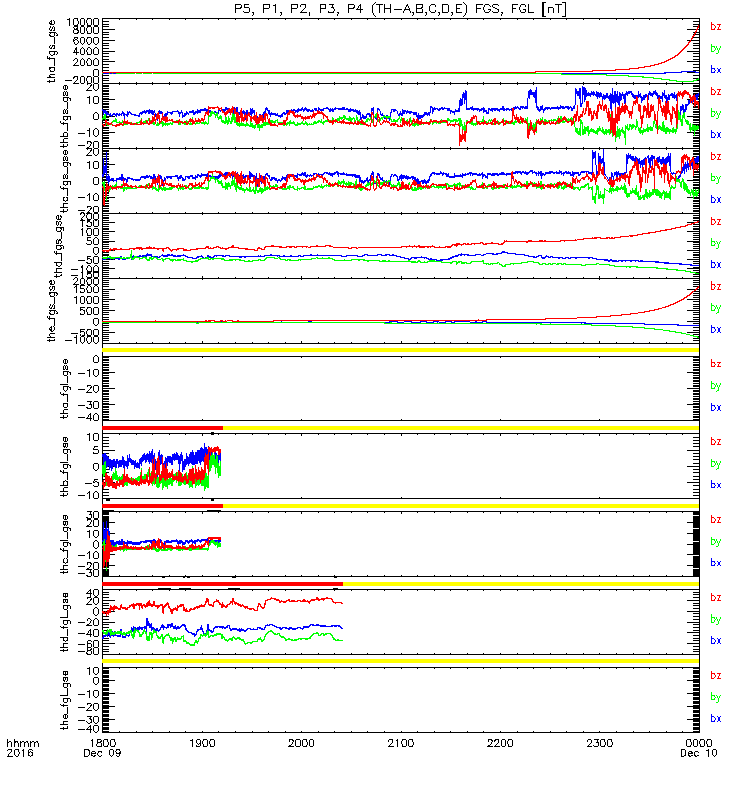Select the 'the_fgs_gse' y-axis label
750x800 pixels.
click(52, 311)
